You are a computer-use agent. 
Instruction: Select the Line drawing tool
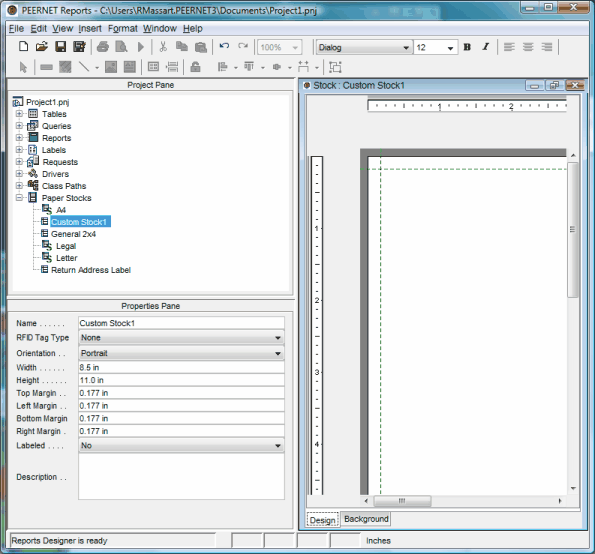pyautogui.click(x=84, y=67)
